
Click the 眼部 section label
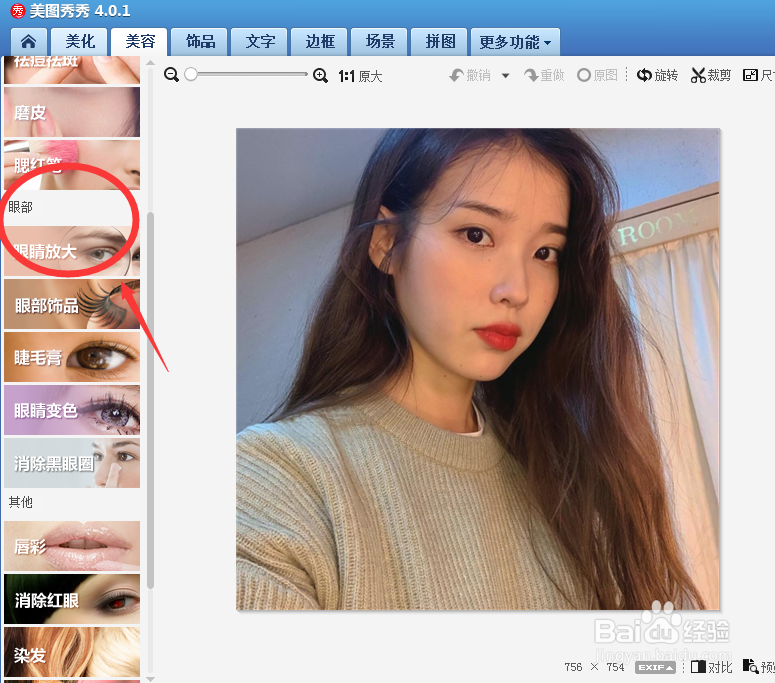(x=20, y=207)
